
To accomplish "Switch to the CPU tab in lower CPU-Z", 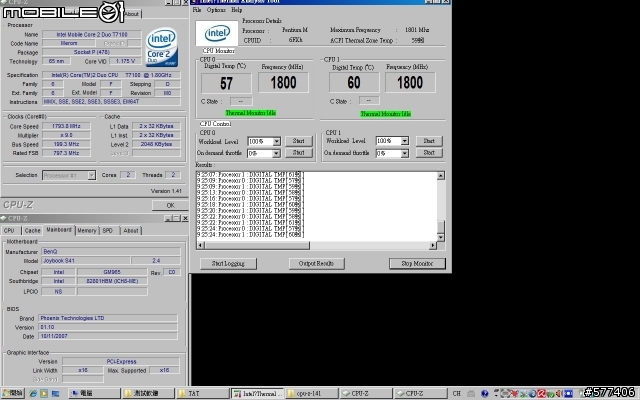I will click(x=10, y=231).
